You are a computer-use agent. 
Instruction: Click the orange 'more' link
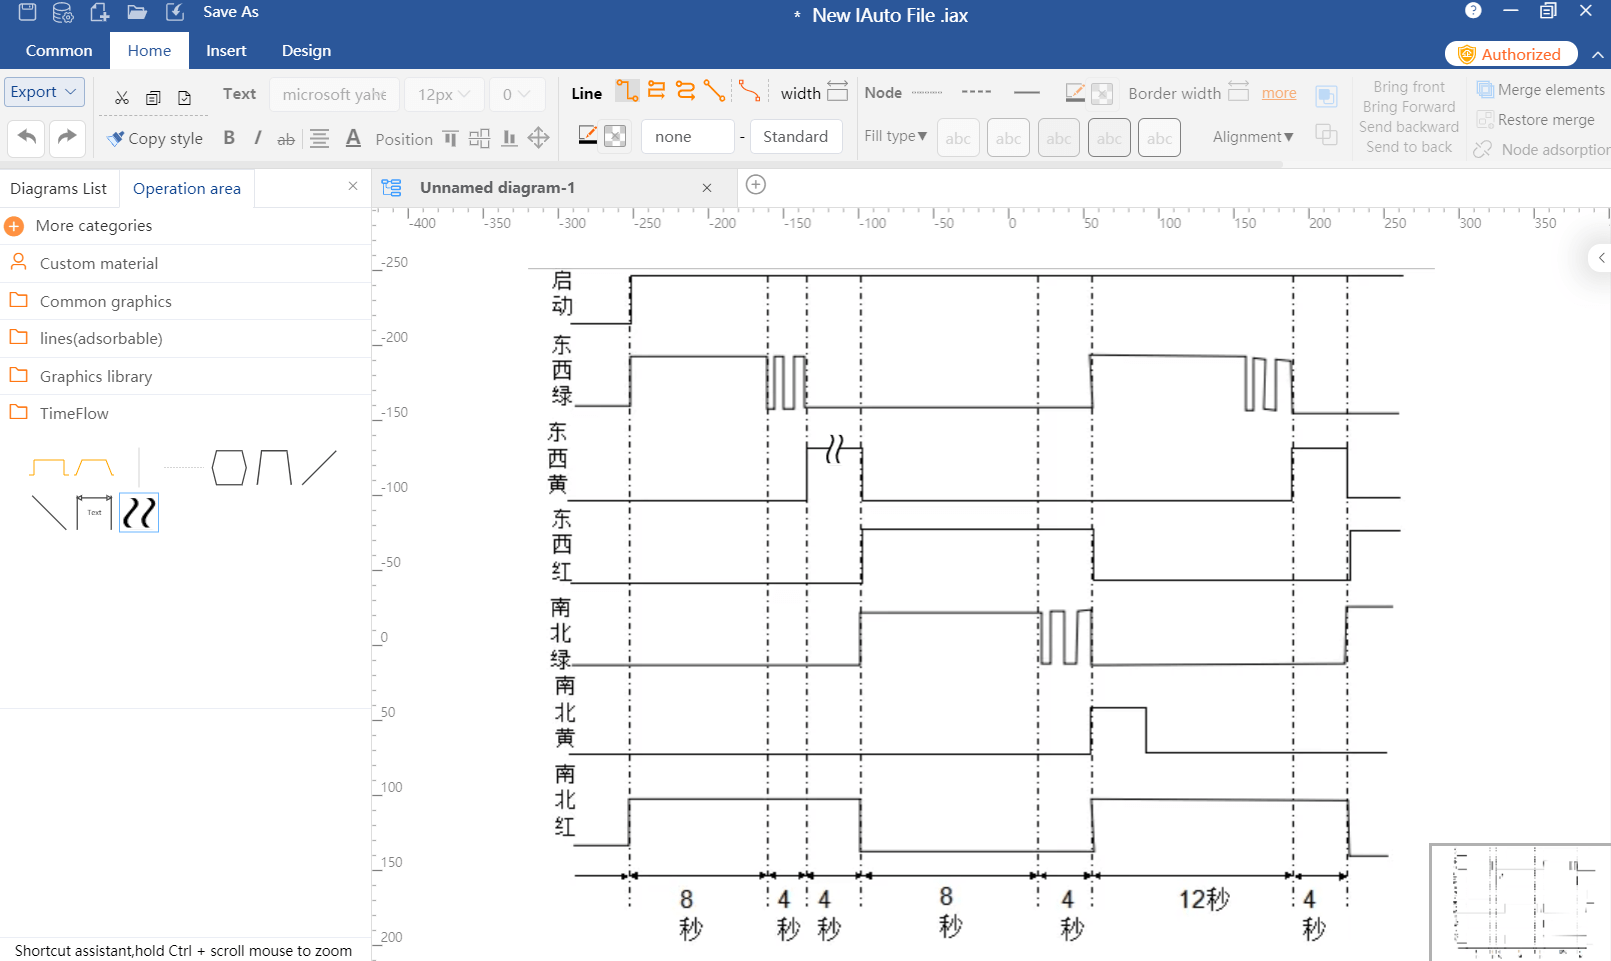(1278, 92)
